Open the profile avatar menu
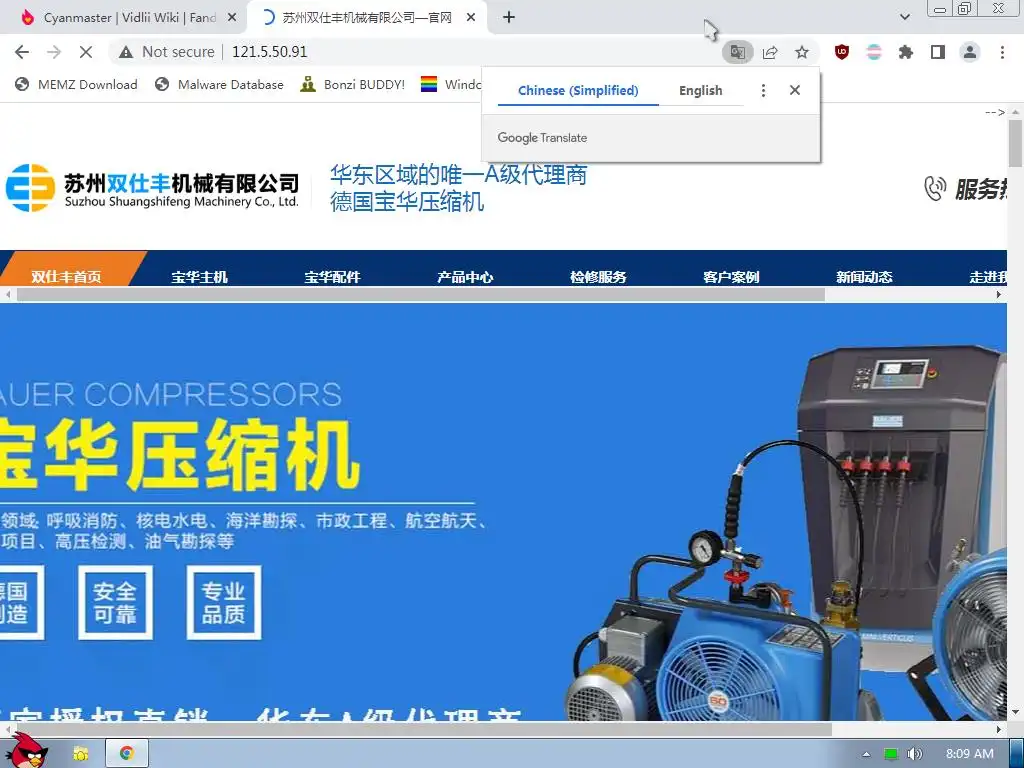This screenshot has height=768, width=1024. pyautogui.click(x=970, y=52)
